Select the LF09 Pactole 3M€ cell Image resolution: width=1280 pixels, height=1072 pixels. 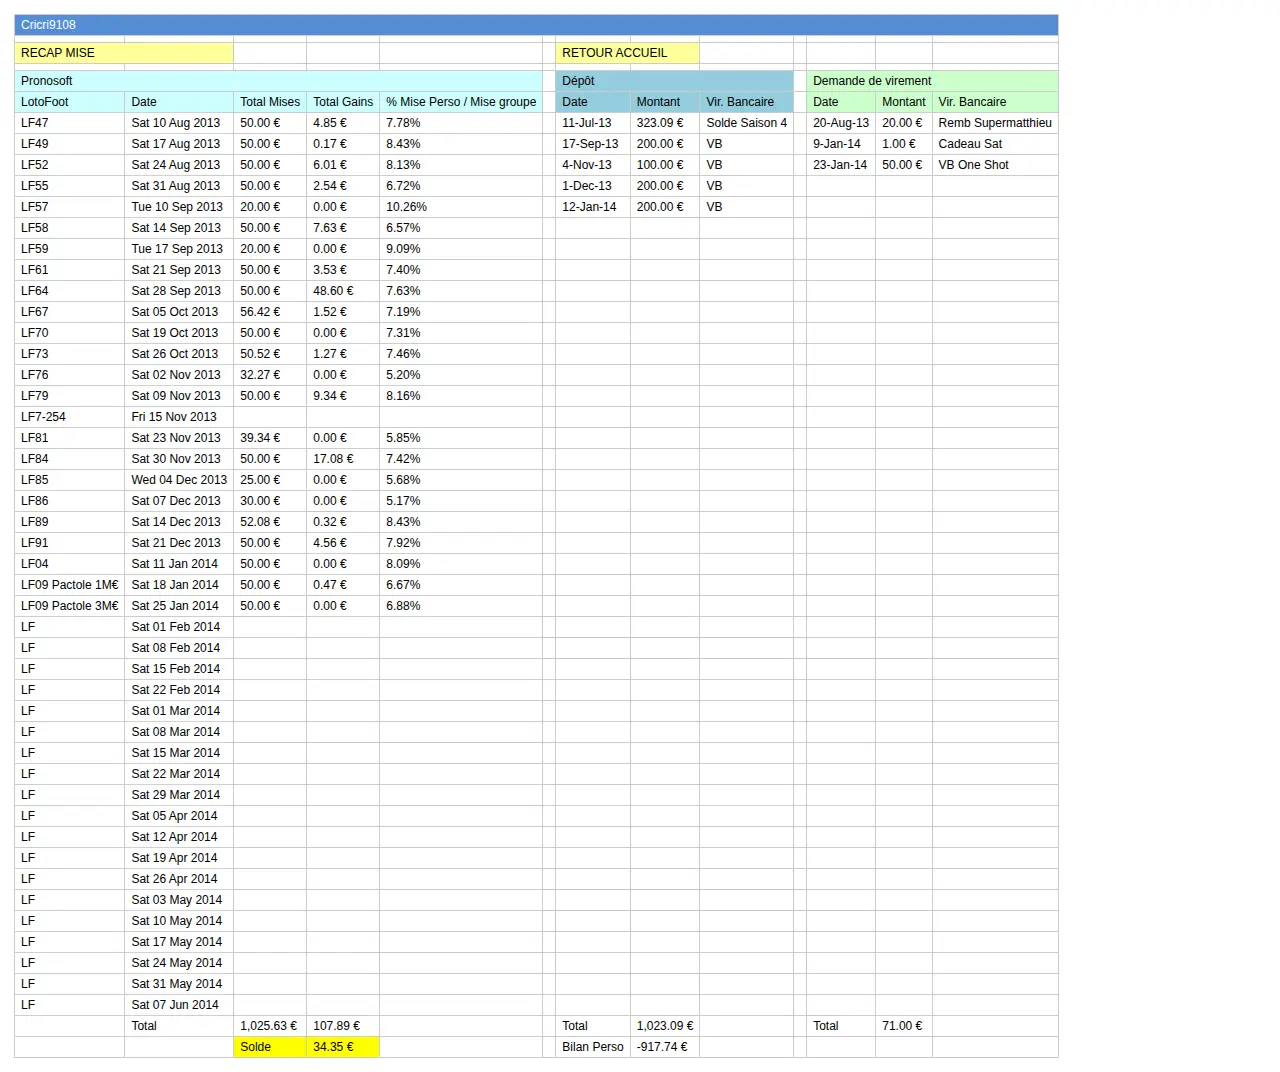pyautogui.click(x=70, y=606)
